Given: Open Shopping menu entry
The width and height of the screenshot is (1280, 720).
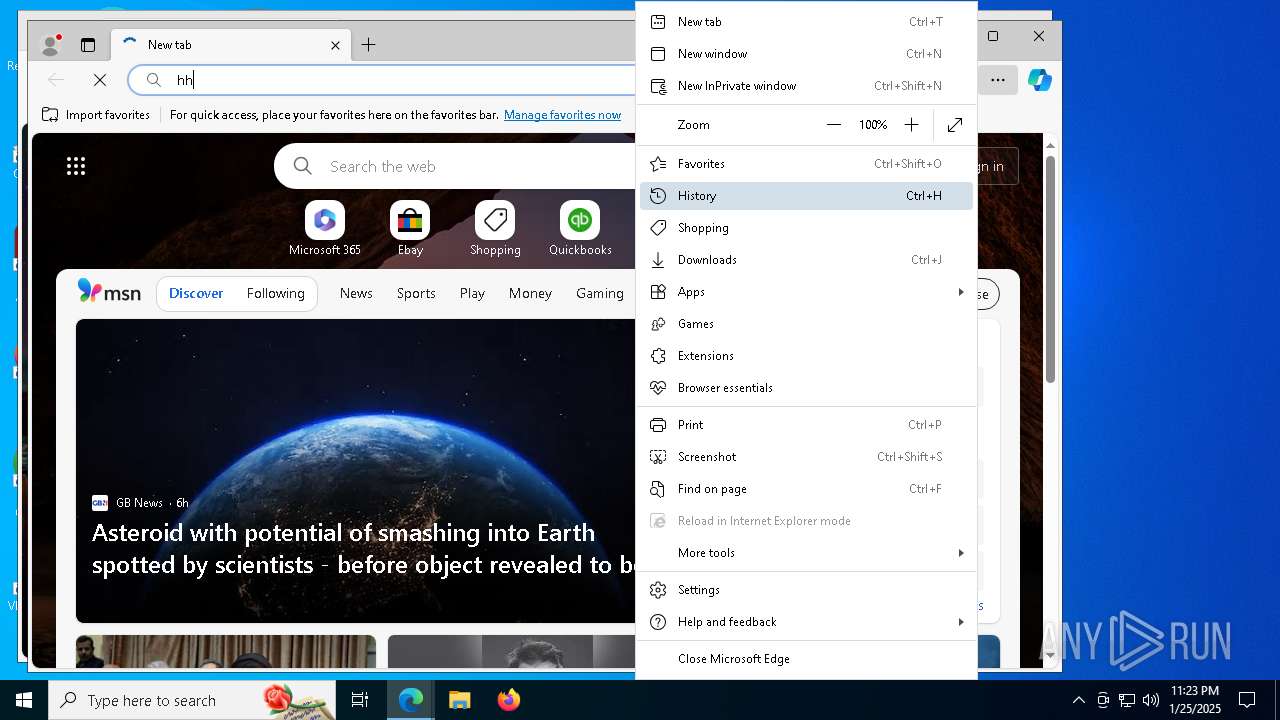Looking at the screenshot, I should (x=806, y=228).
